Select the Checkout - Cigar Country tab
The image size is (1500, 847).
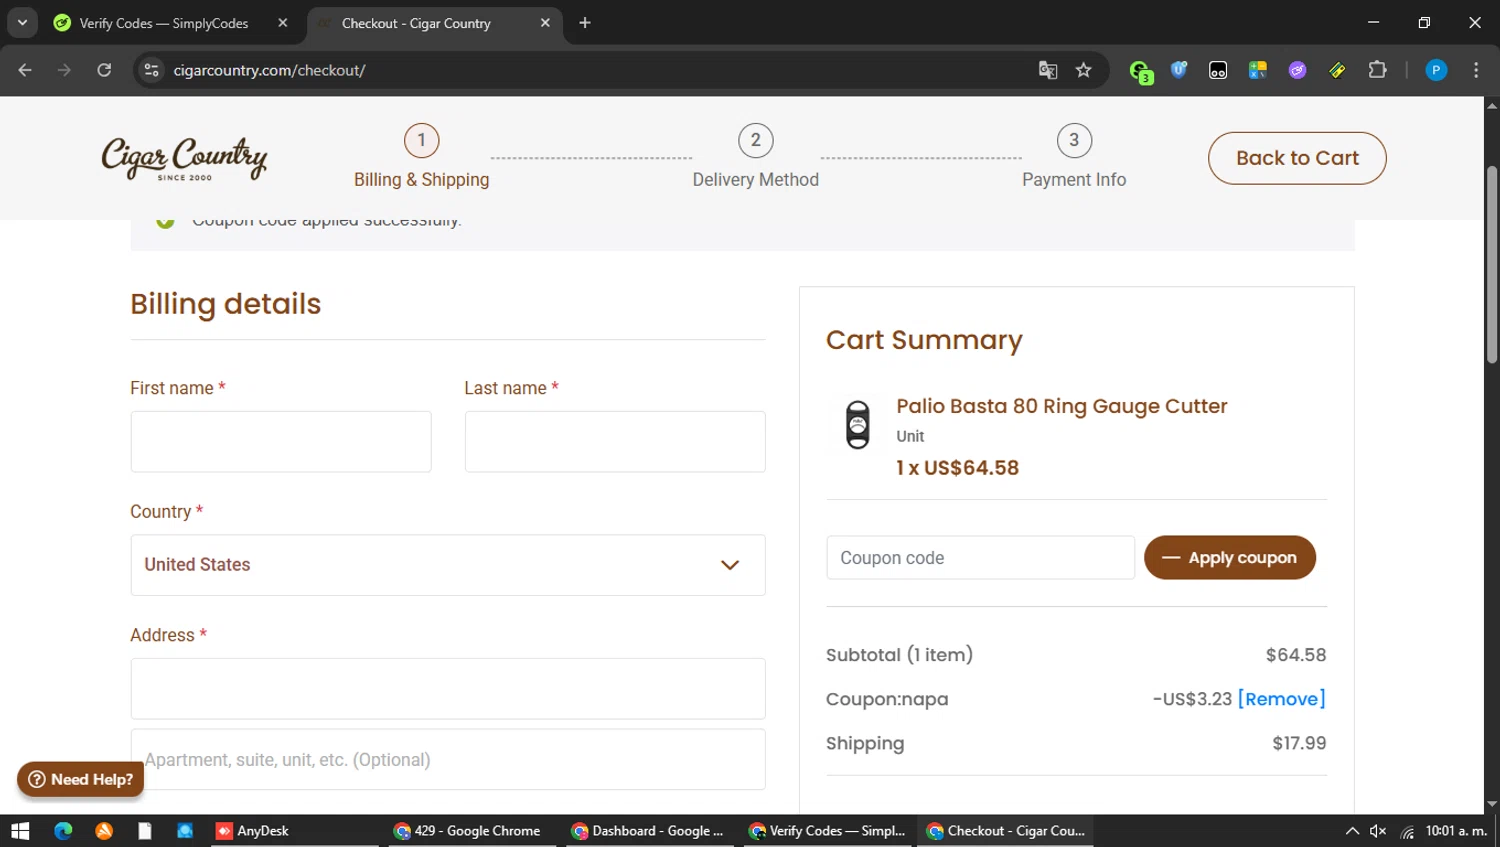click(x=416, y=23)
